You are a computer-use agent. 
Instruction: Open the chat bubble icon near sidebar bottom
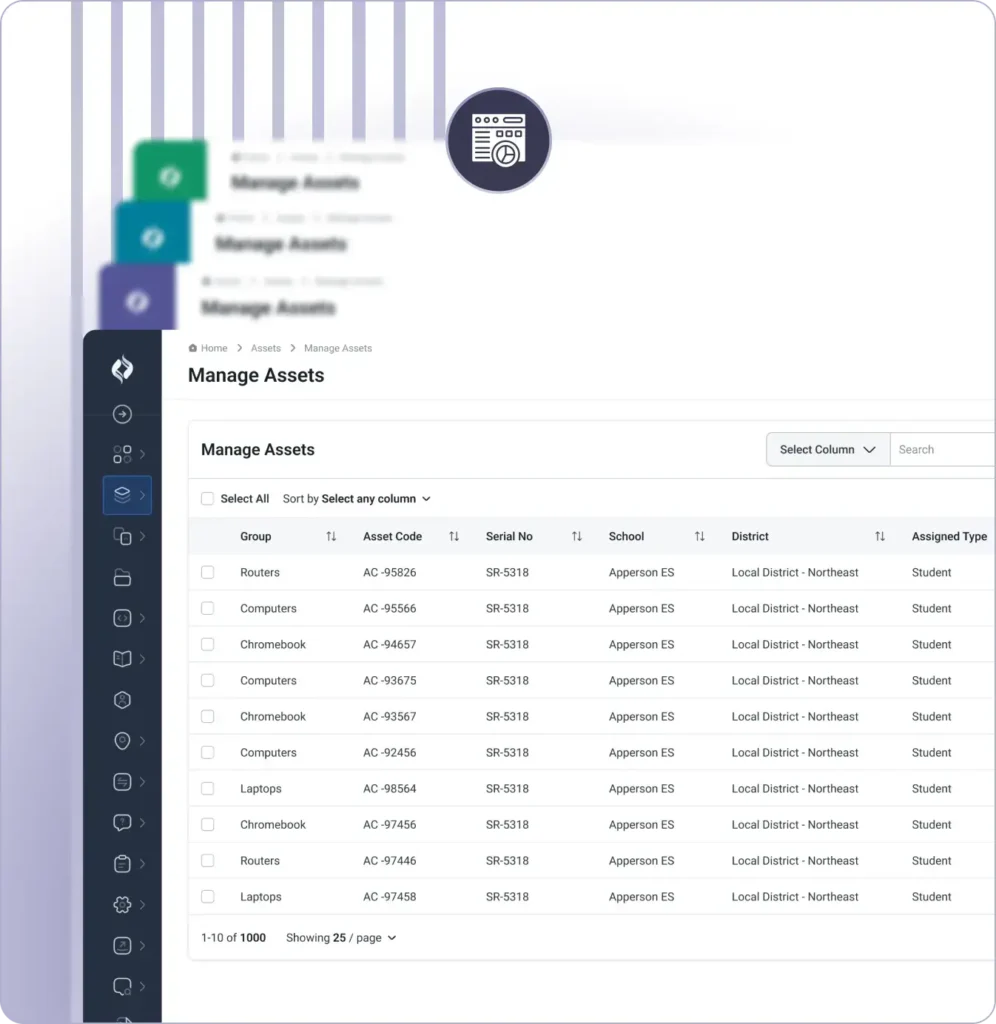coord(122,986)
